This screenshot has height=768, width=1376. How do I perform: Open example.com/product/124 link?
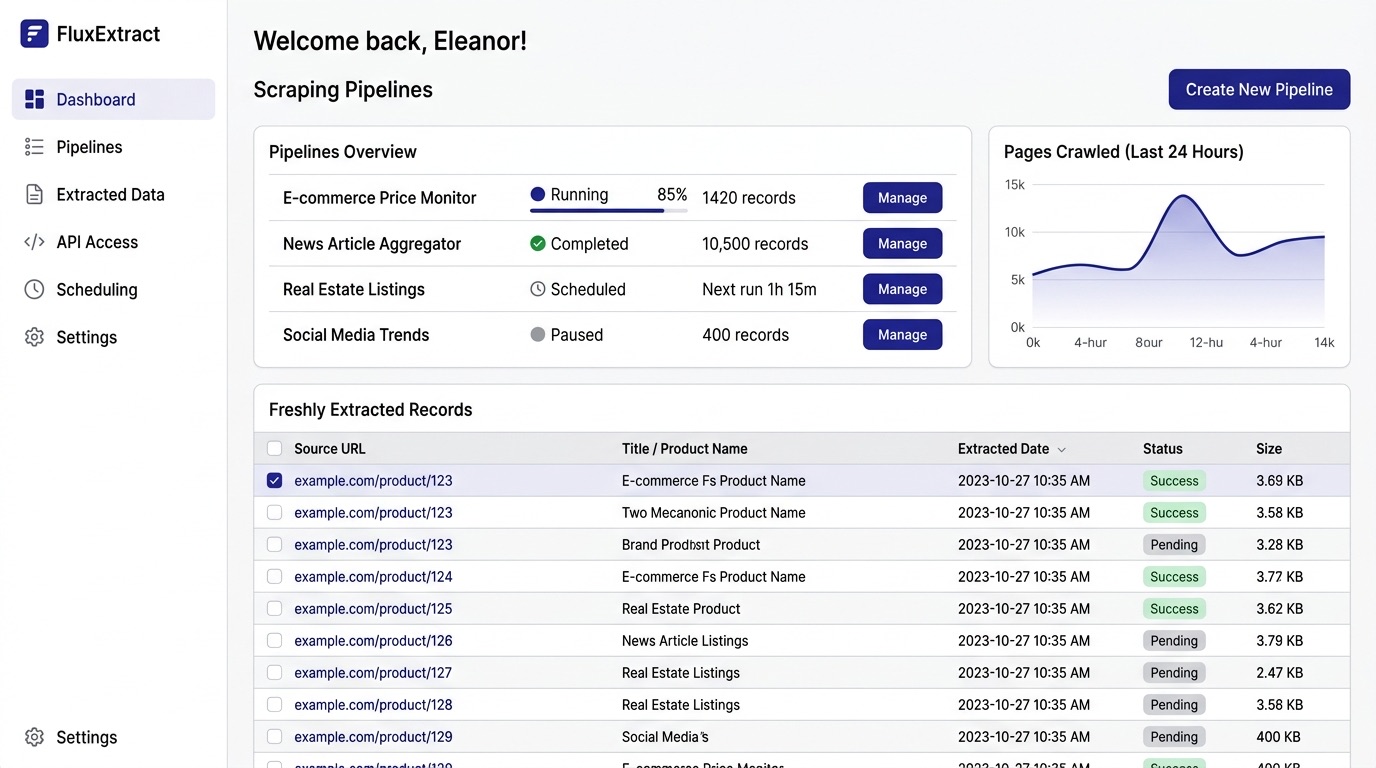pos(373,577)
